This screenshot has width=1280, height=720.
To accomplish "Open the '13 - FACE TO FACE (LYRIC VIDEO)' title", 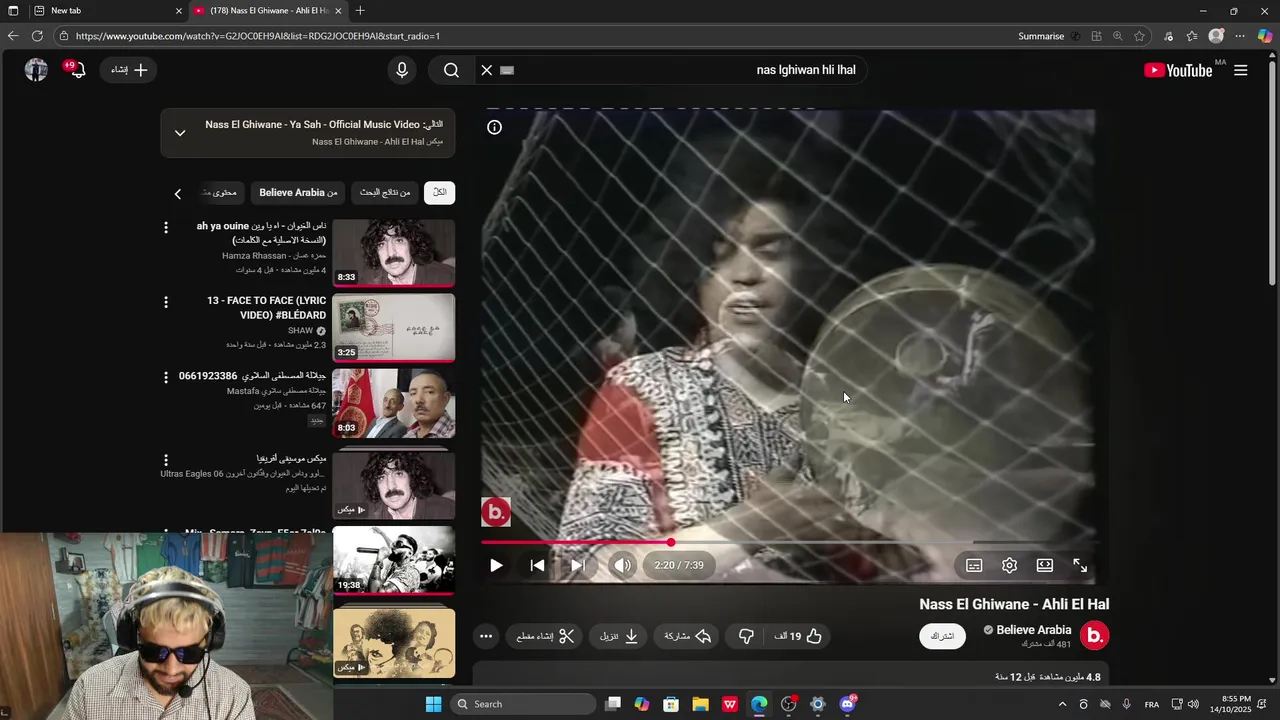I will pyautogui.click(x=267, y=308).
